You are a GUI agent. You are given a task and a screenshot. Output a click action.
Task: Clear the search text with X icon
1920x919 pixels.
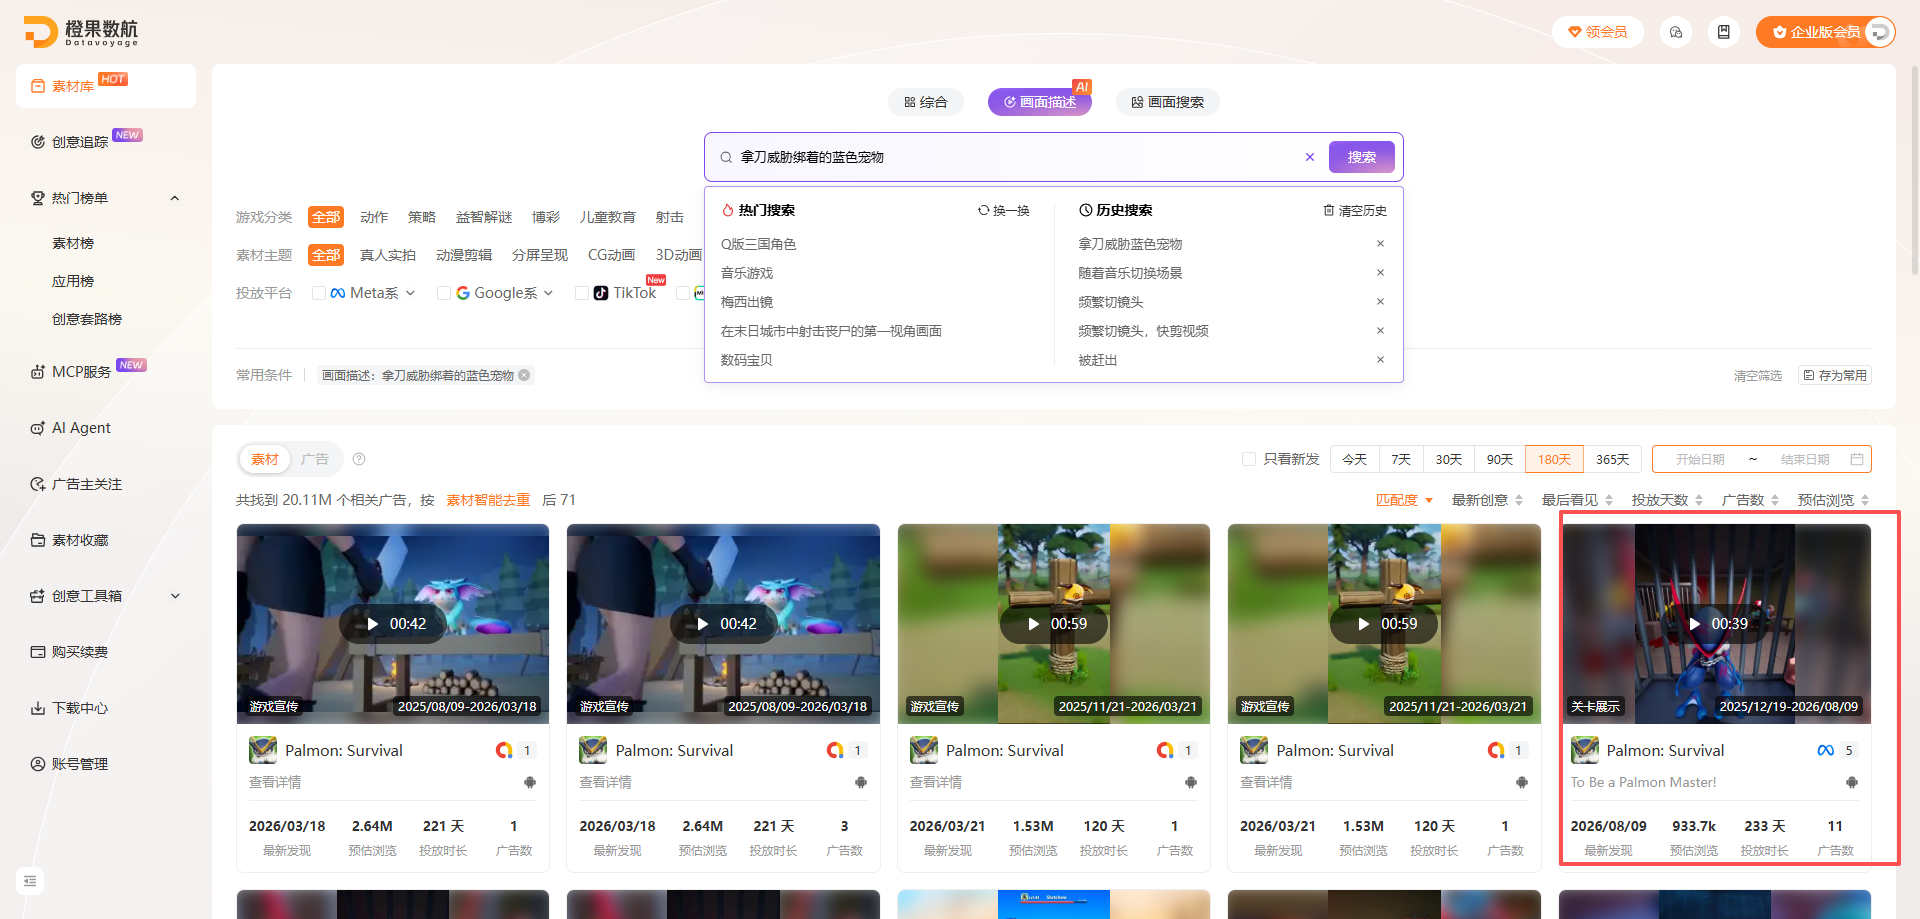(1310, 157)
